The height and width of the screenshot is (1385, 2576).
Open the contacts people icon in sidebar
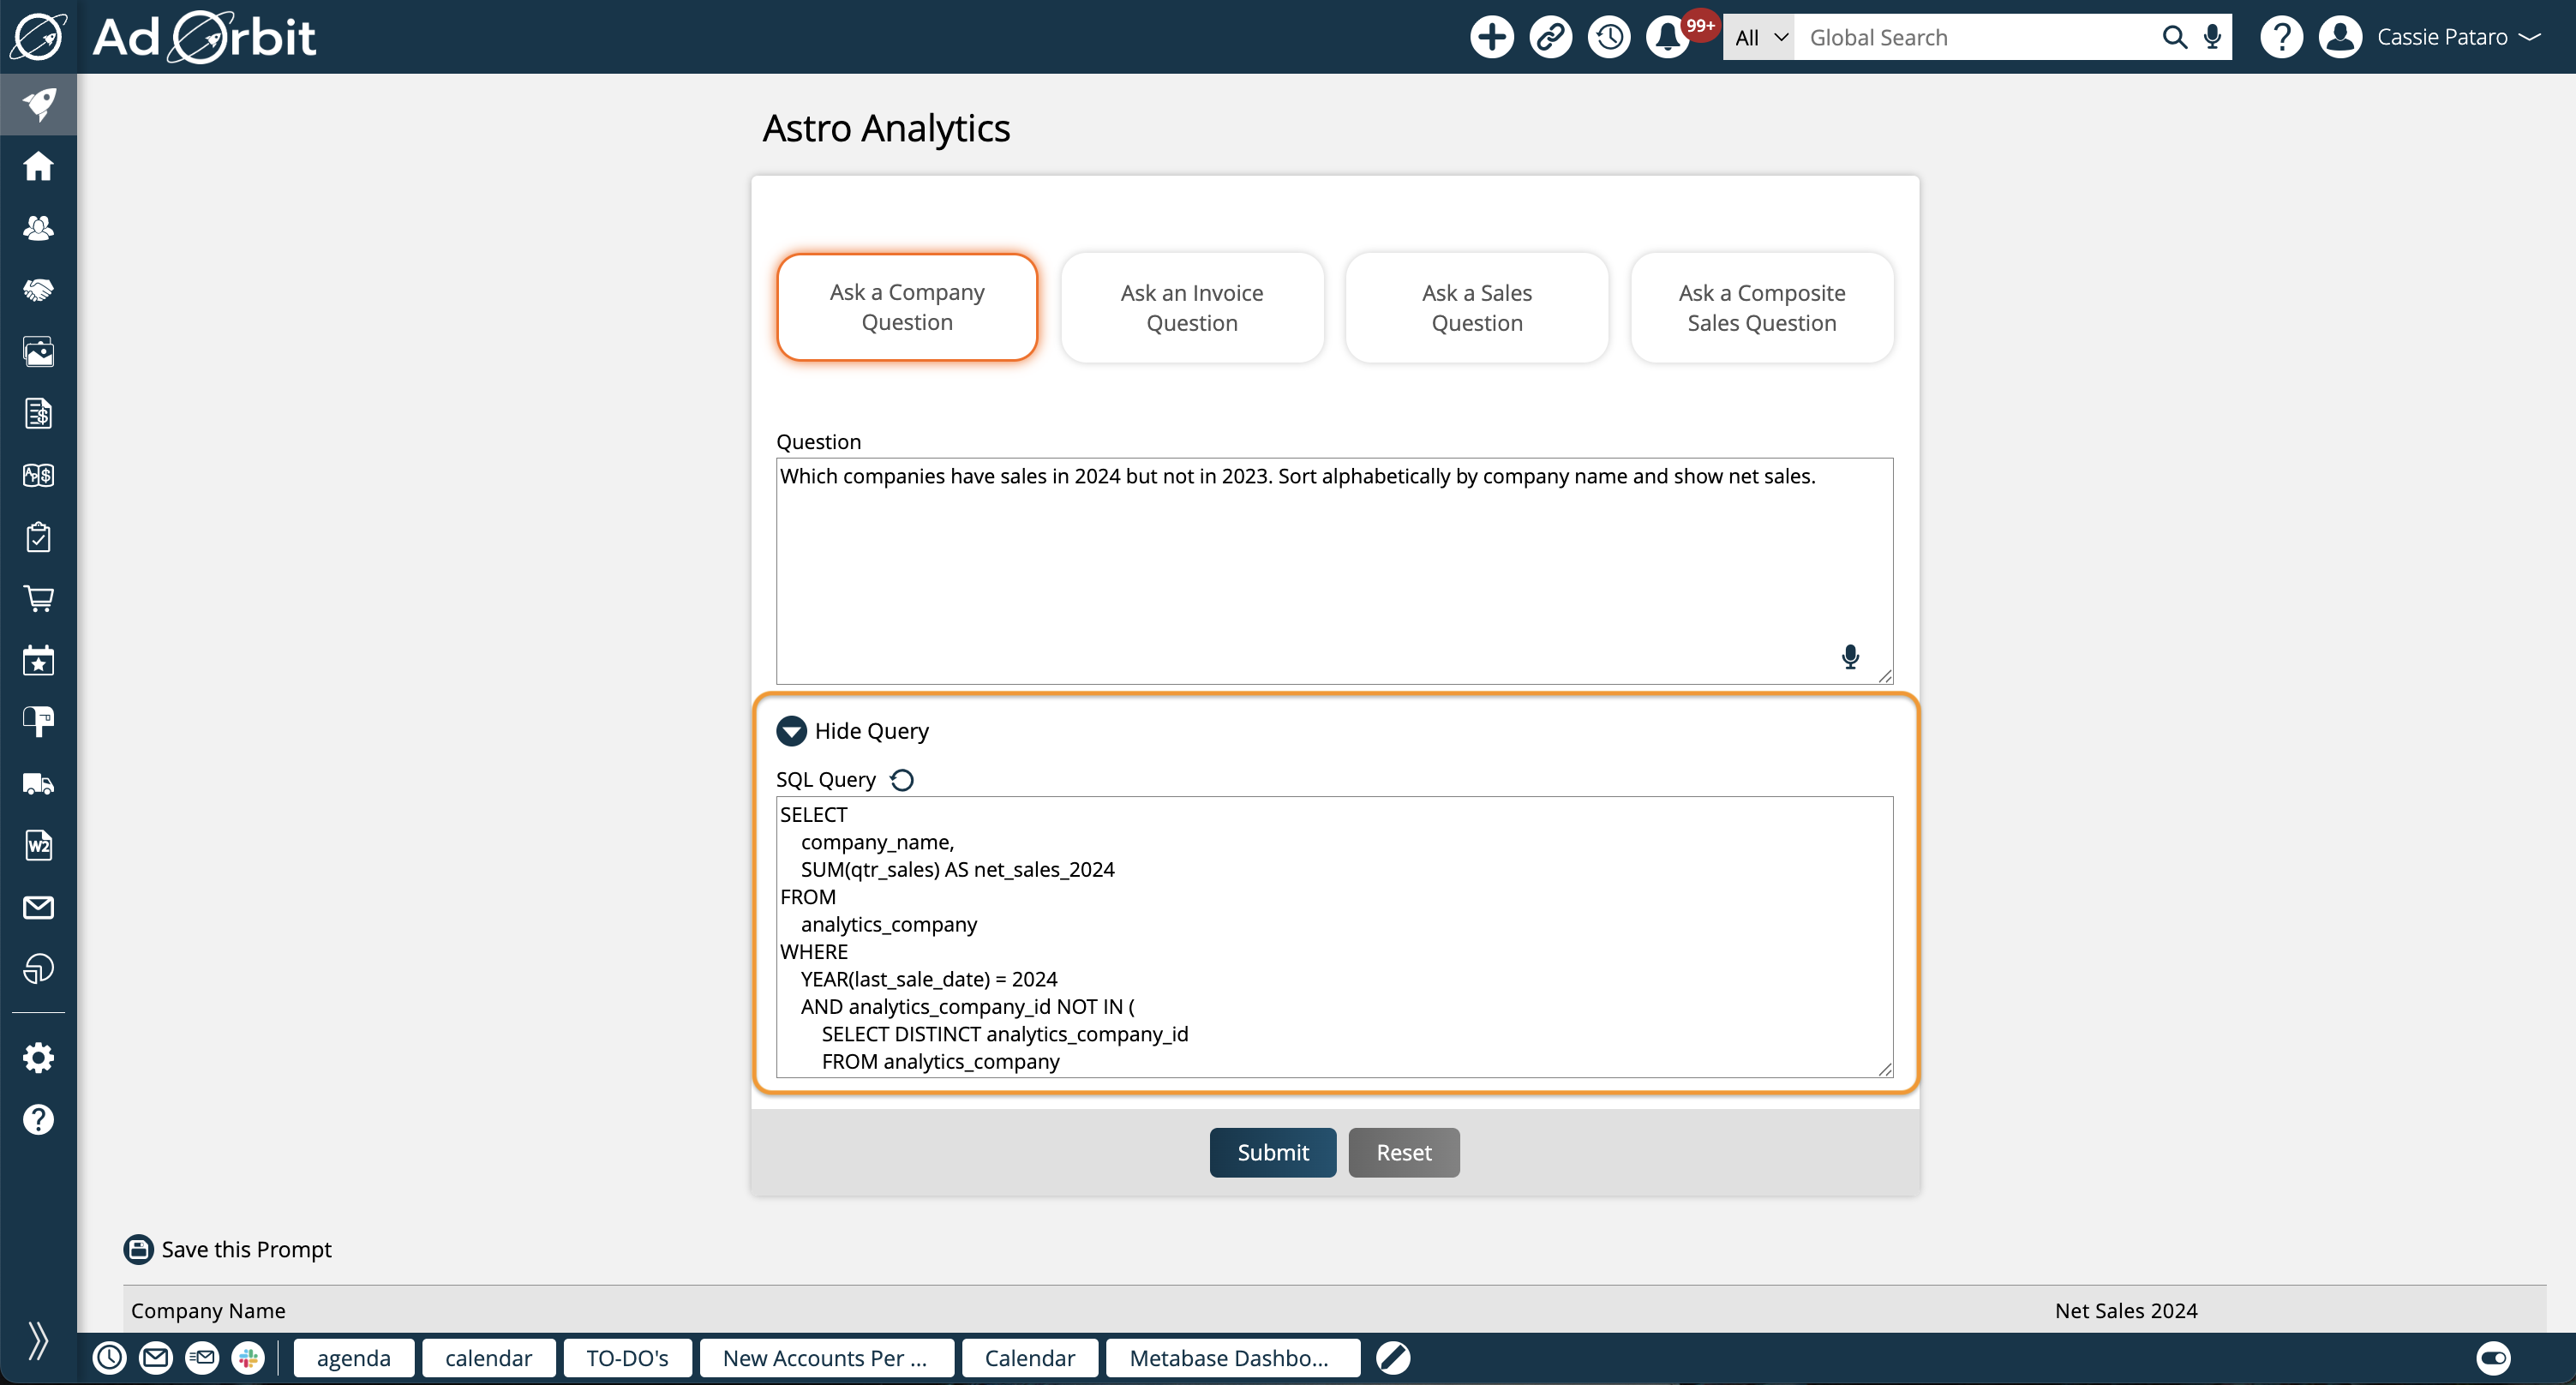[38, 228]
